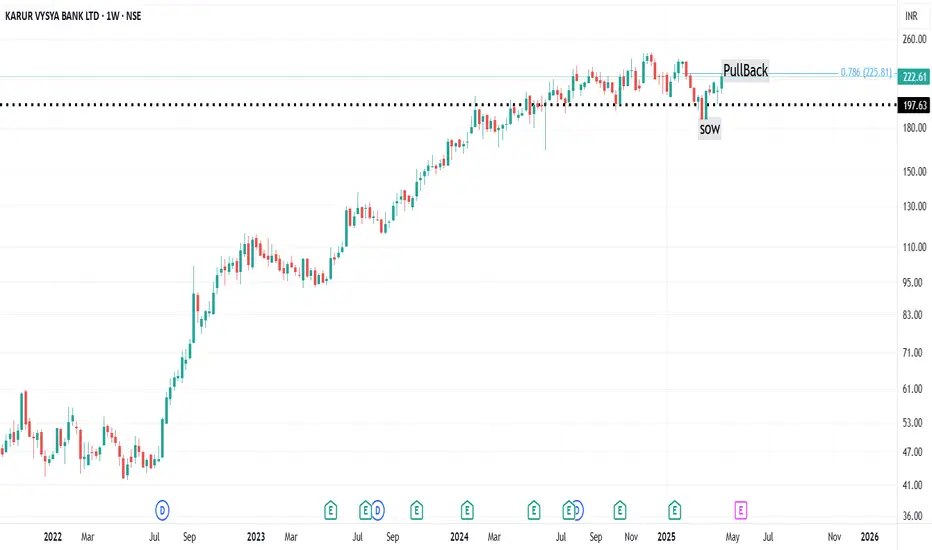This screenshot has width=932, height=550.
Task: Click the 222.61 current price tag
Action: tap(915, 76)
